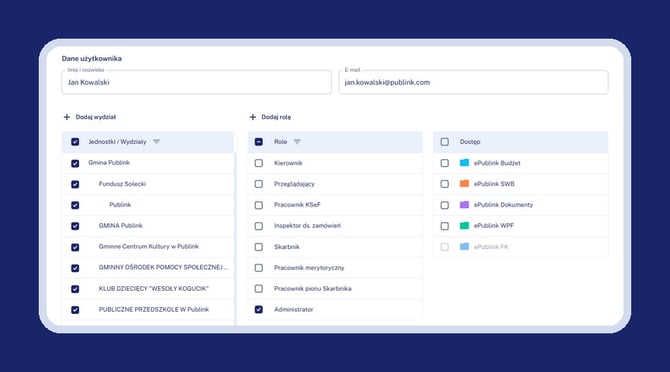
Task: Check the Kierownik role checkbox
Action: tap(259, 163)
